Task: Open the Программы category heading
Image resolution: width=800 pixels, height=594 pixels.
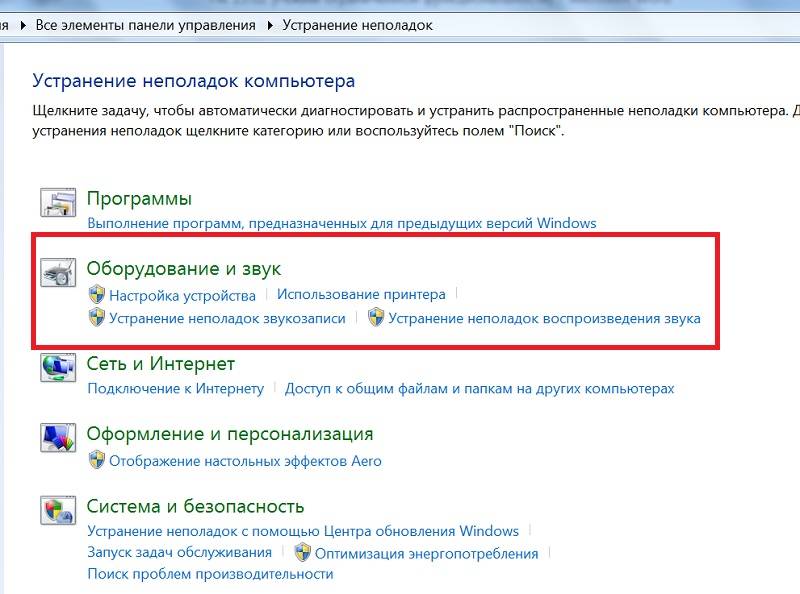Action: click(139, 199)
